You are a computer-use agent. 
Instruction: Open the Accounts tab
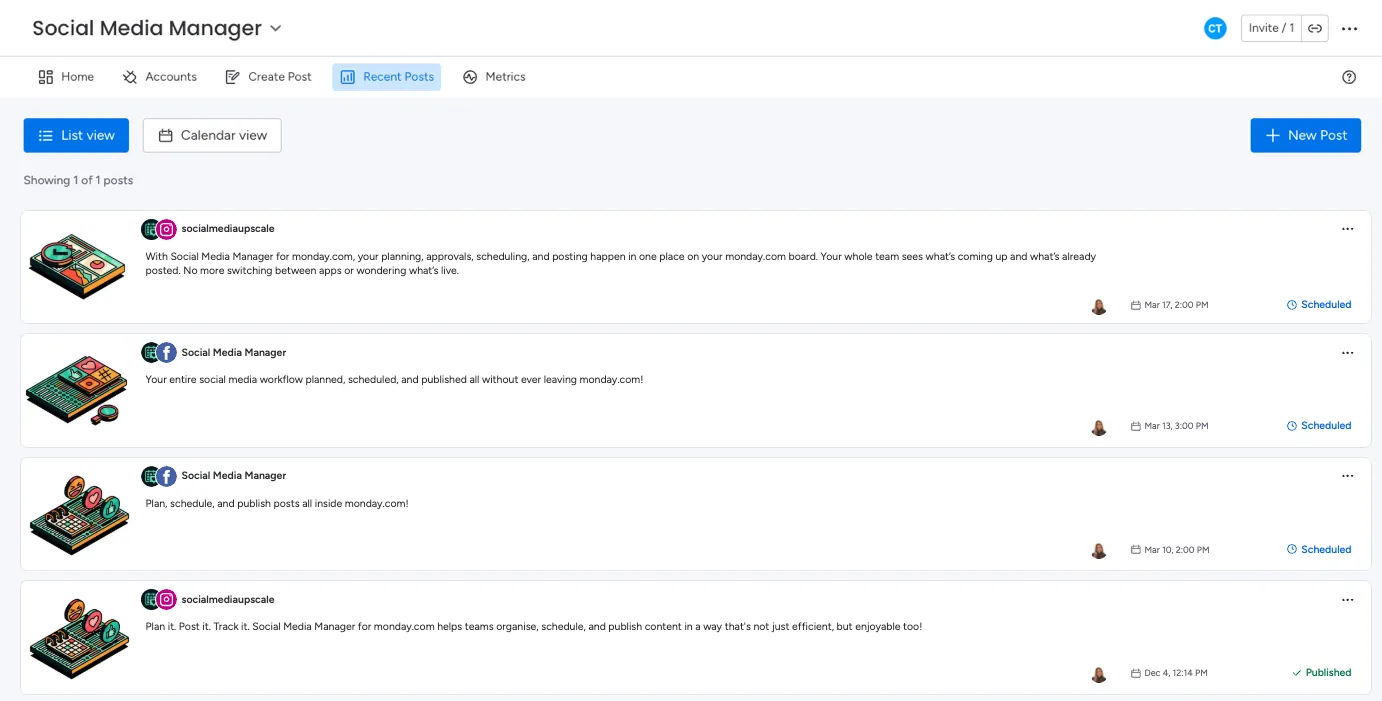pos(160,77)
